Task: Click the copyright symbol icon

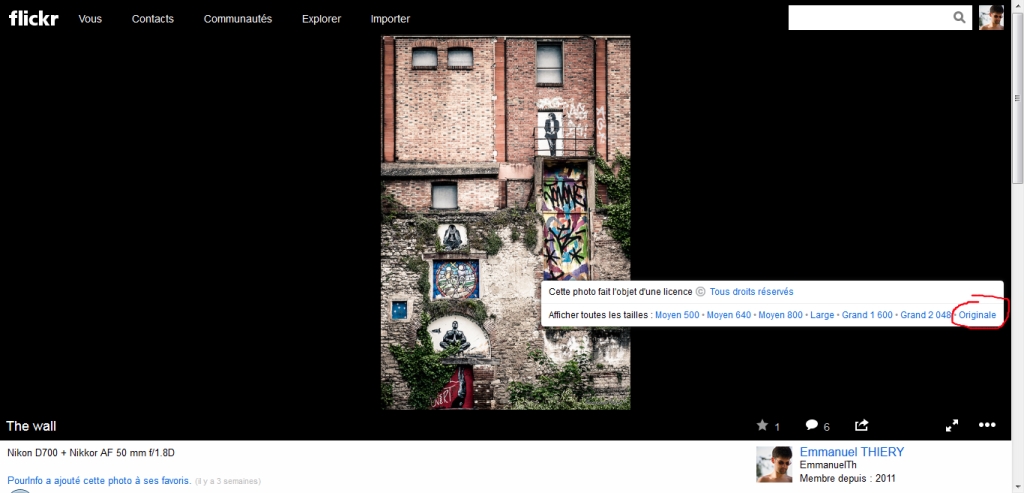Action: [x=701, y=292]
